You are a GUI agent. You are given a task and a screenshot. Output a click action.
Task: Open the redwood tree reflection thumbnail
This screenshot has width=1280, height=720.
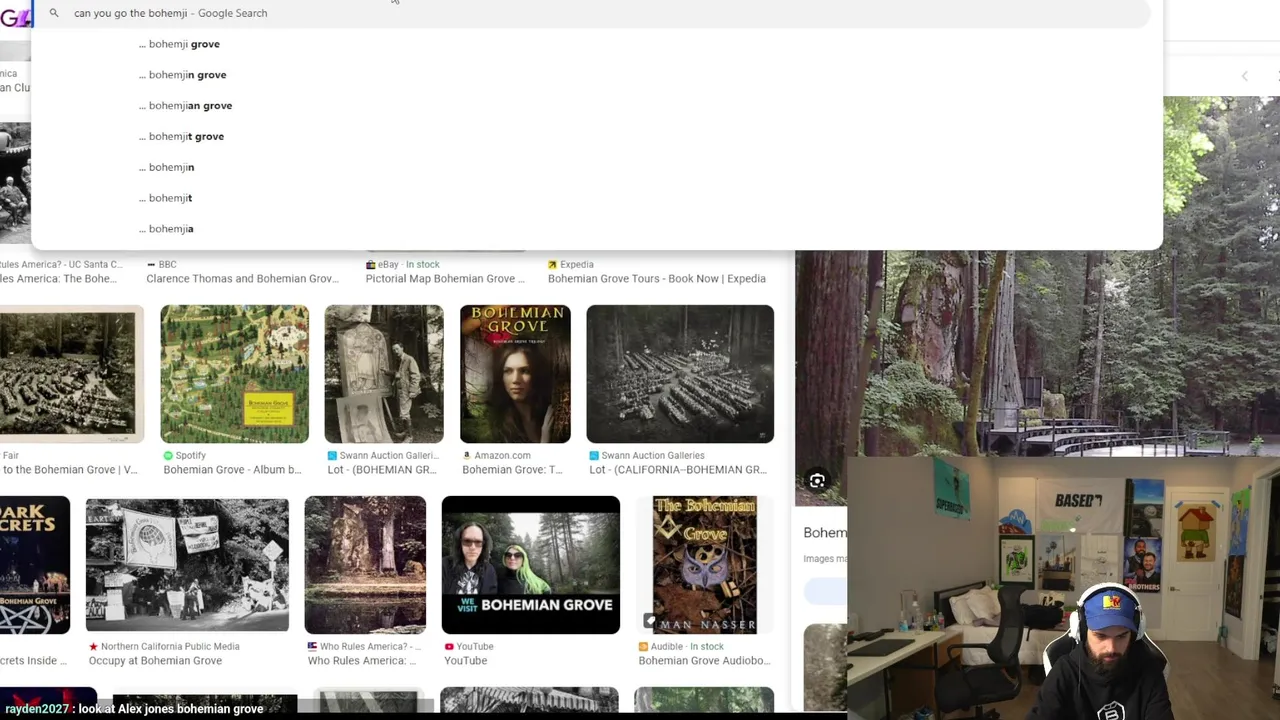coord(365,565)
